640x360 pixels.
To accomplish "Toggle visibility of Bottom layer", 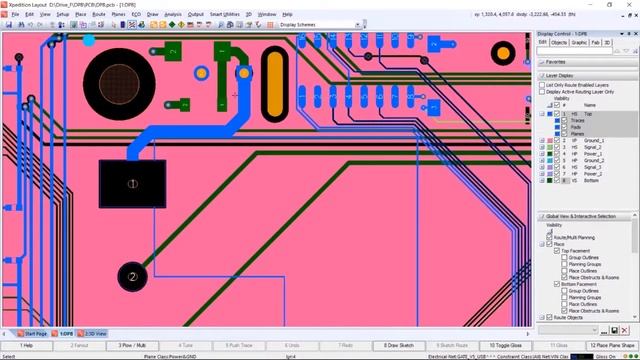I will 557,180.
